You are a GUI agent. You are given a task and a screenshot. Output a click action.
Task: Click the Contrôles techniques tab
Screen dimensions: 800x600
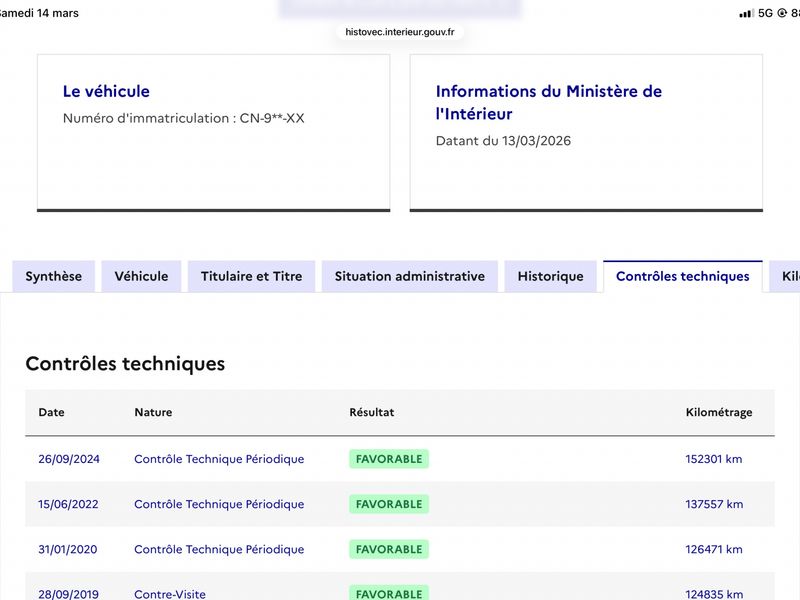tap(682, 276)
